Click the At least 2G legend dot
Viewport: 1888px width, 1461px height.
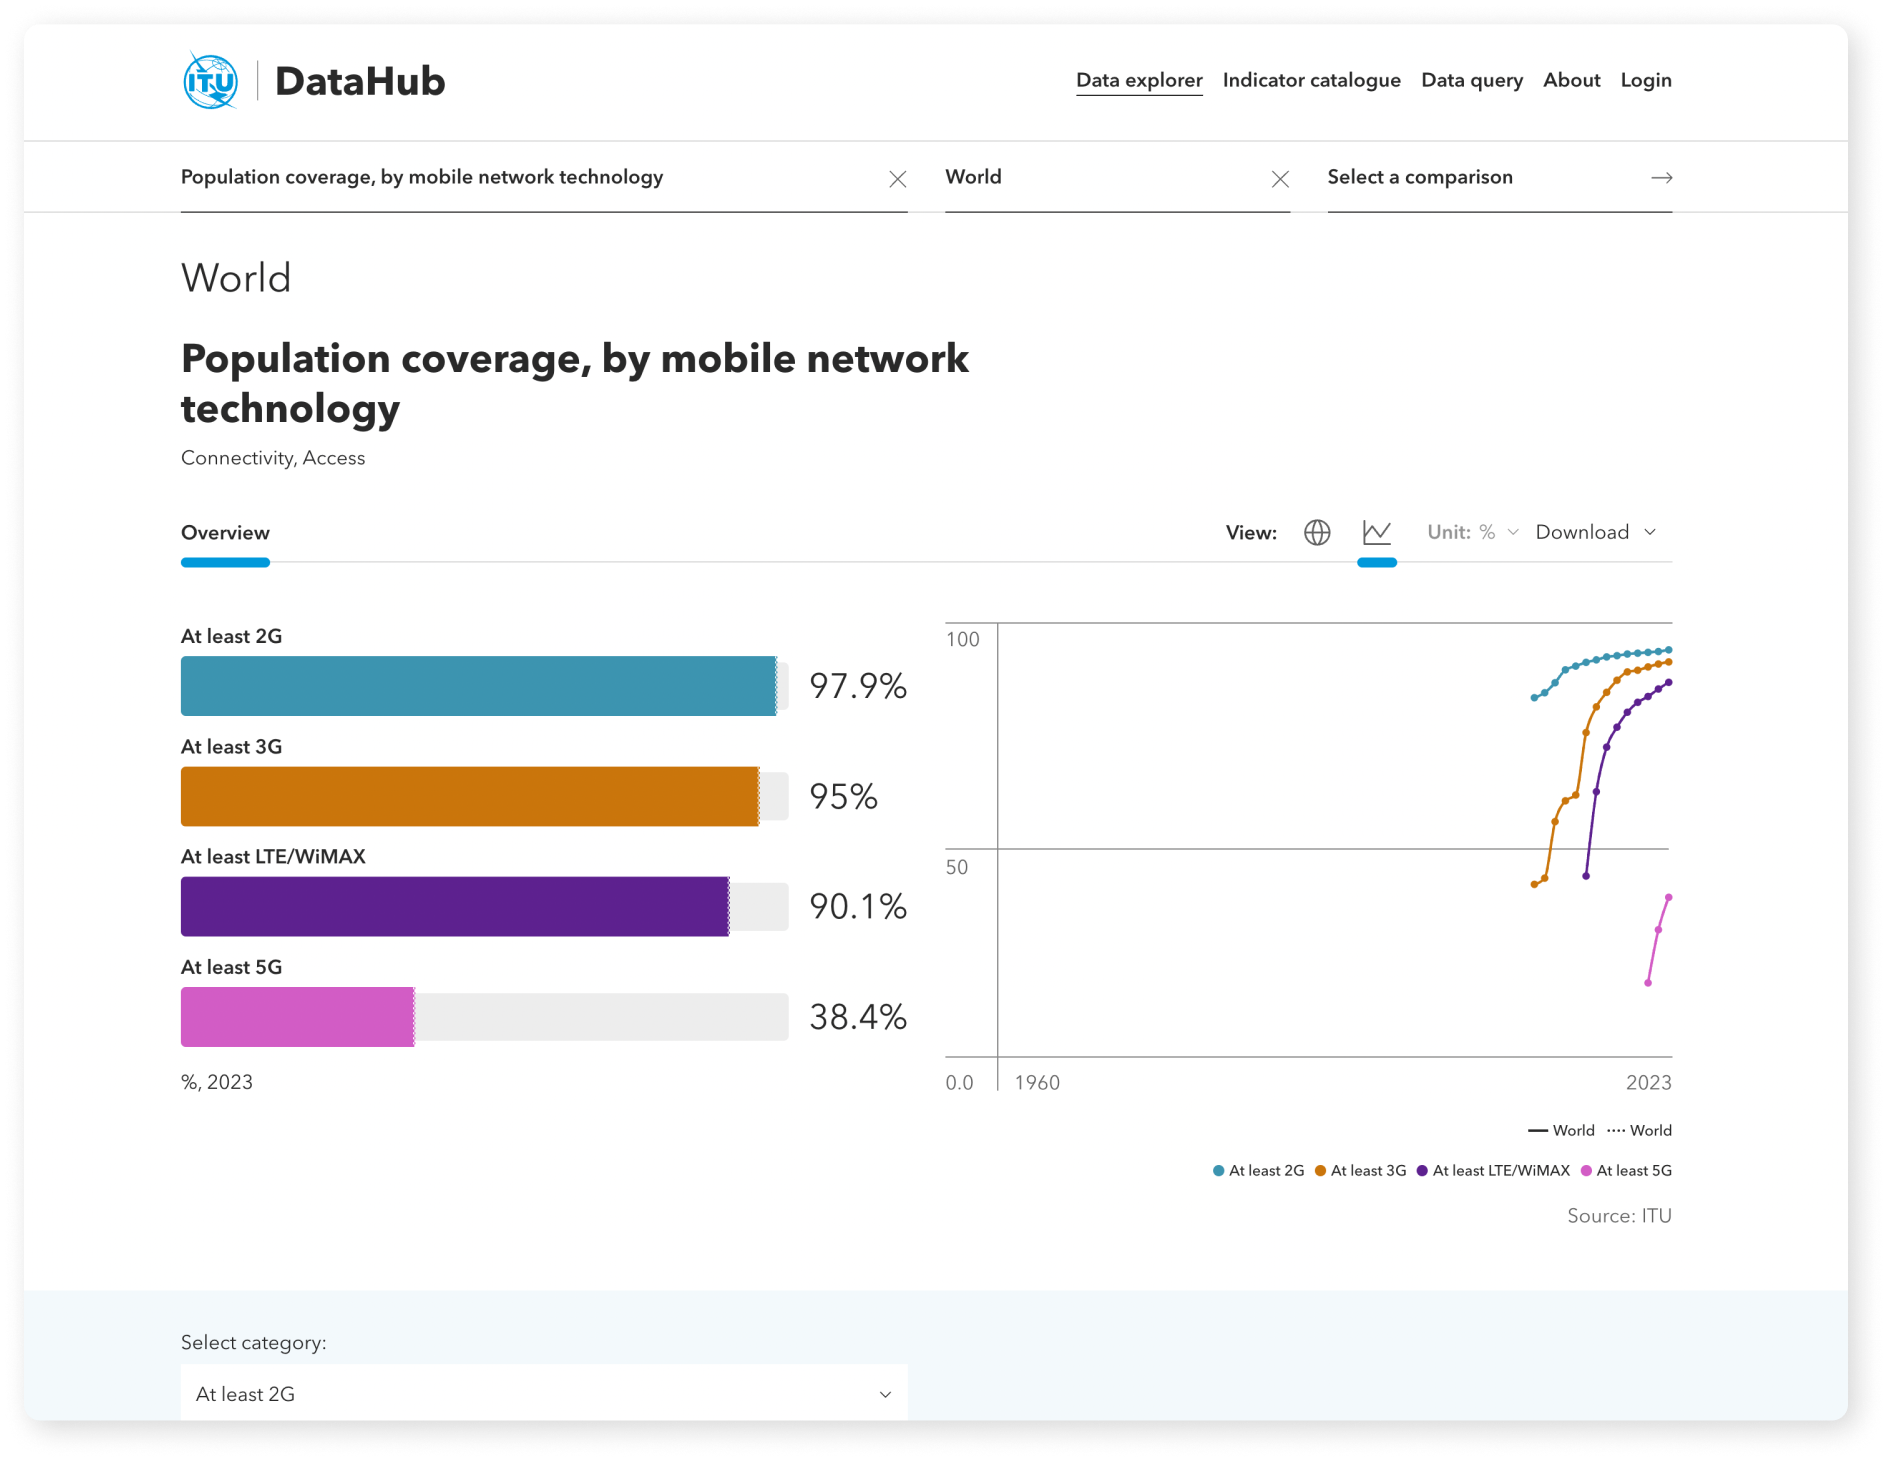pos(1217,1170)
